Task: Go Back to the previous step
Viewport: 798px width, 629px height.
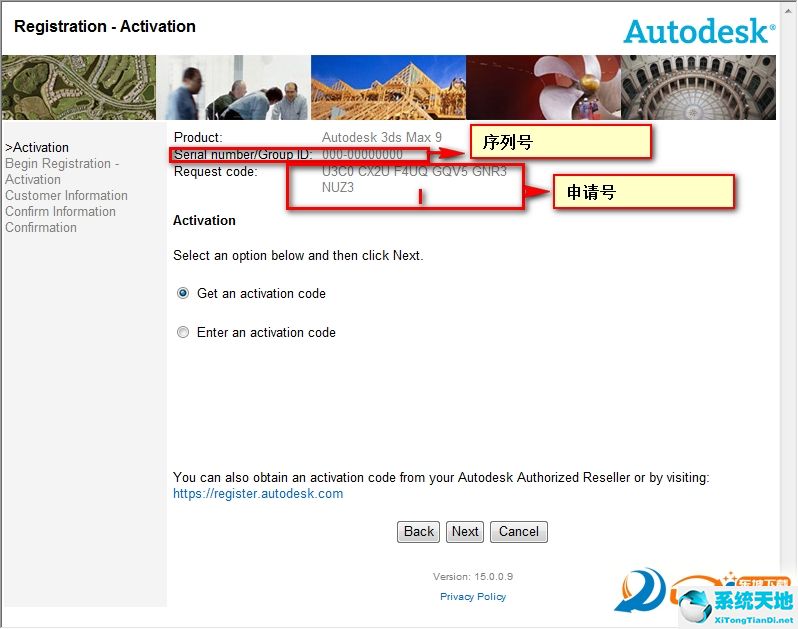Action: [418, 532]
